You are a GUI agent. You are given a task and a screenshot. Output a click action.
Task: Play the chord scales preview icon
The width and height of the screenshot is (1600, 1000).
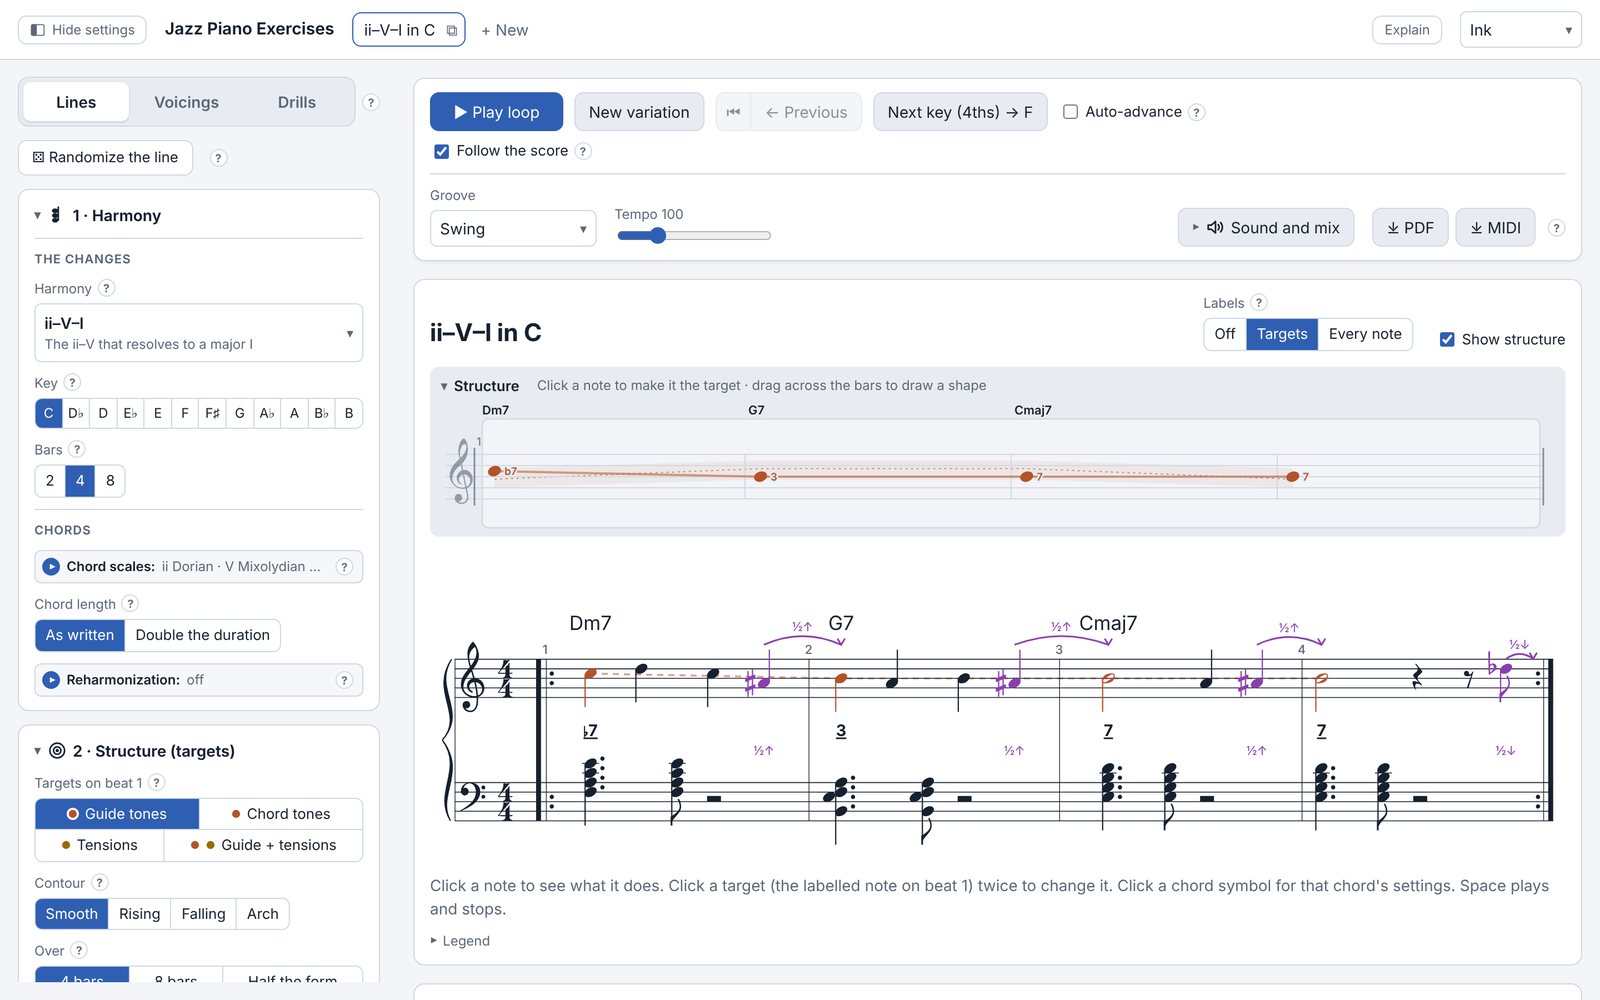(51, 566)
